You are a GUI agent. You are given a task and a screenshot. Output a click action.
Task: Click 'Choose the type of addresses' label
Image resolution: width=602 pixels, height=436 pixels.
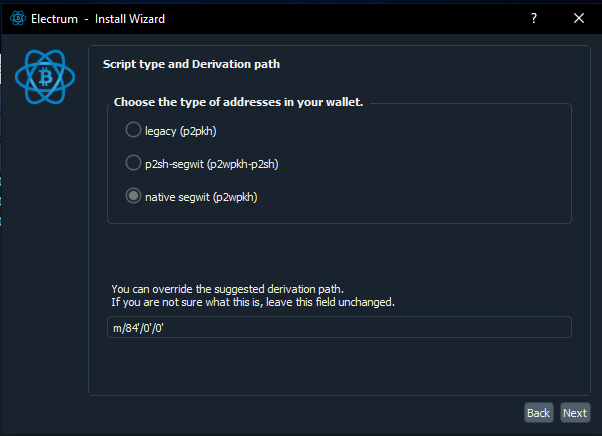tap(238, 102)
